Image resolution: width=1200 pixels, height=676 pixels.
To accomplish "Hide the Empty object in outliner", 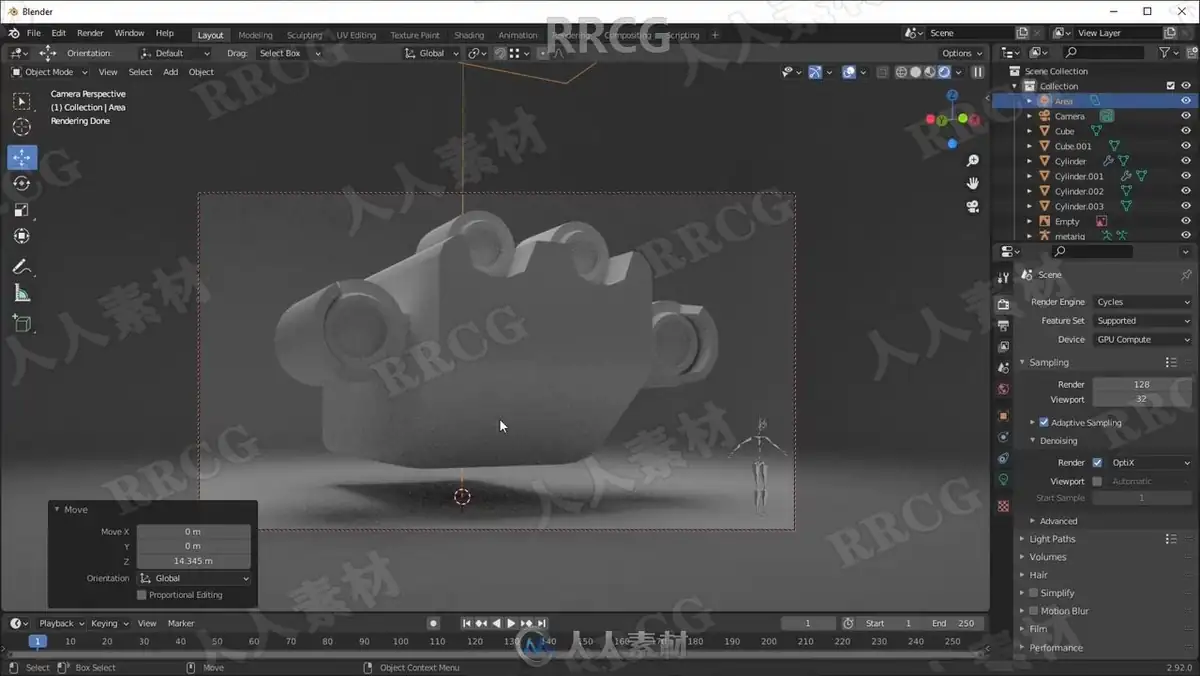I will click(1186, 221).
